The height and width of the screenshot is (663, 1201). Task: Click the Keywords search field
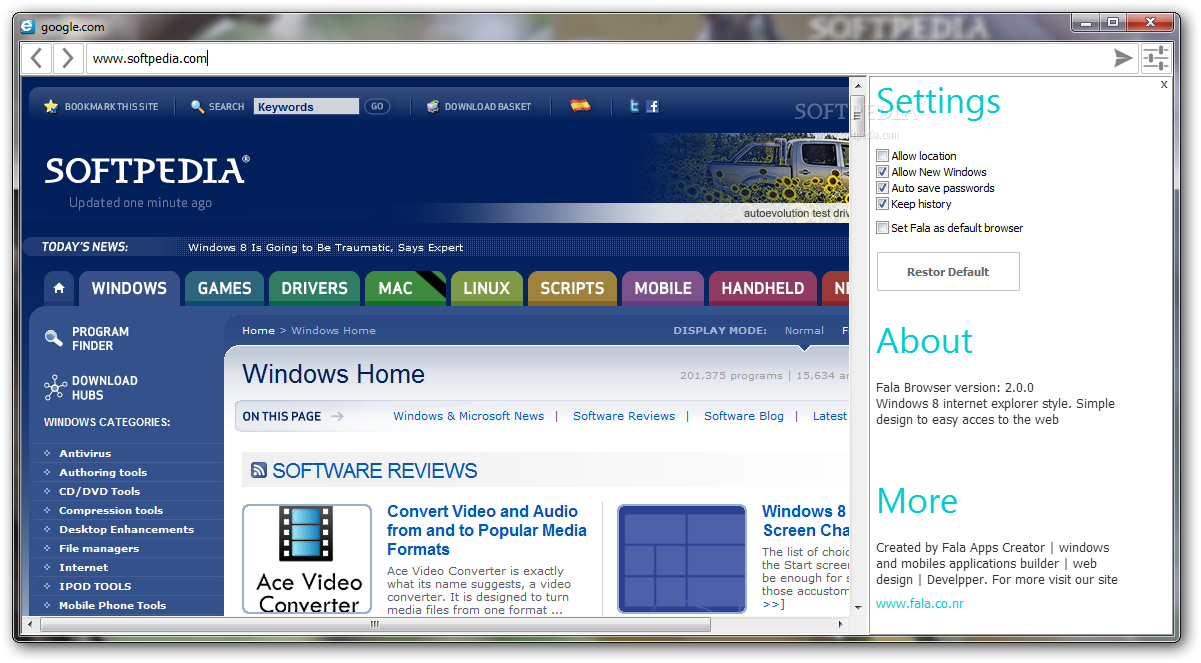point(306,106)
